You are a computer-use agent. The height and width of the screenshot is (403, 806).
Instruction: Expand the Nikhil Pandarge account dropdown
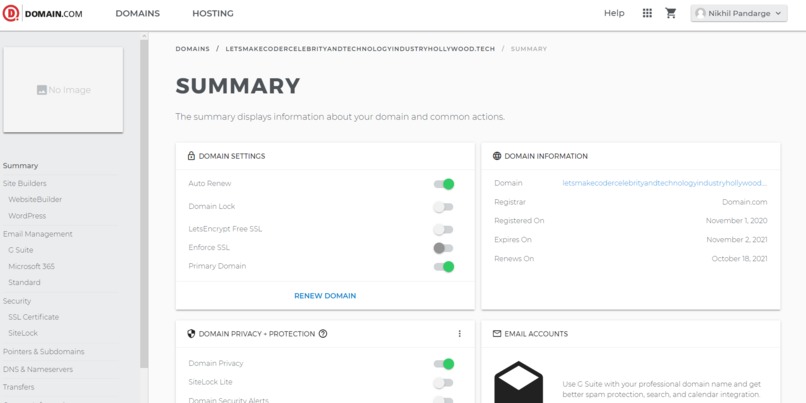pyautogui.click(x=739, y=13)
